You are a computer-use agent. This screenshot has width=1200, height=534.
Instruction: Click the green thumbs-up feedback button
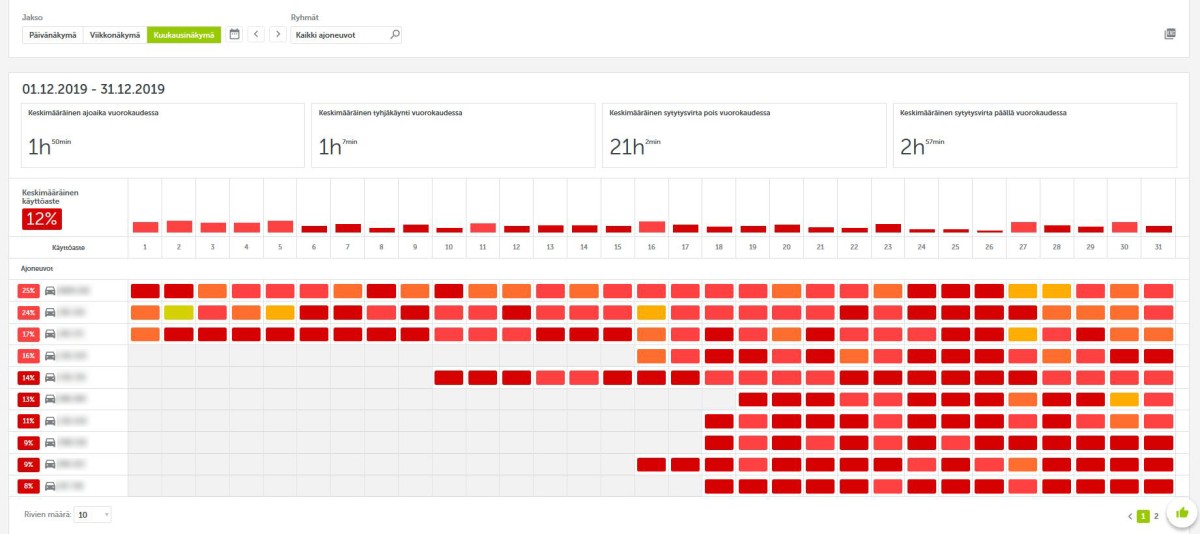coord(1182,513)
